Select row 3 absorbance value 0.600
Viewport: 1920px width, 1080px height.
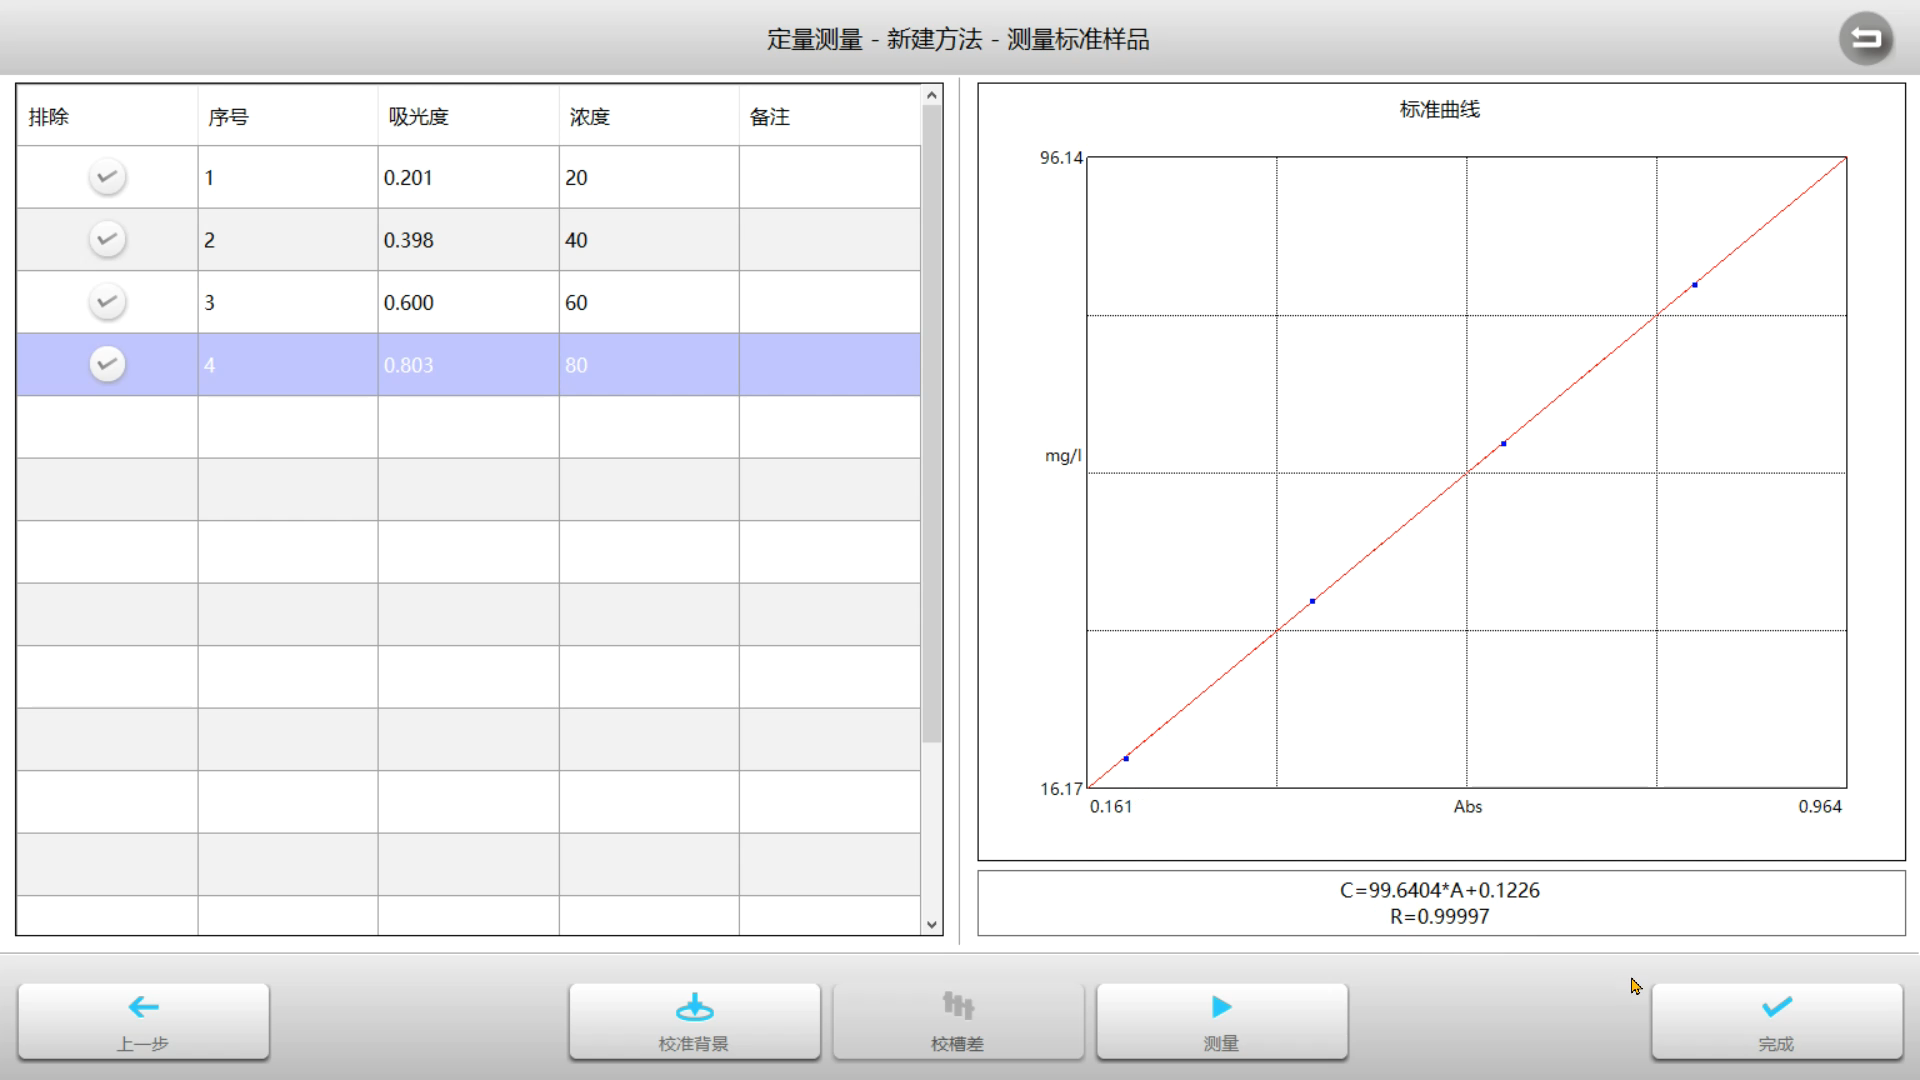click(x=409, y=302)
